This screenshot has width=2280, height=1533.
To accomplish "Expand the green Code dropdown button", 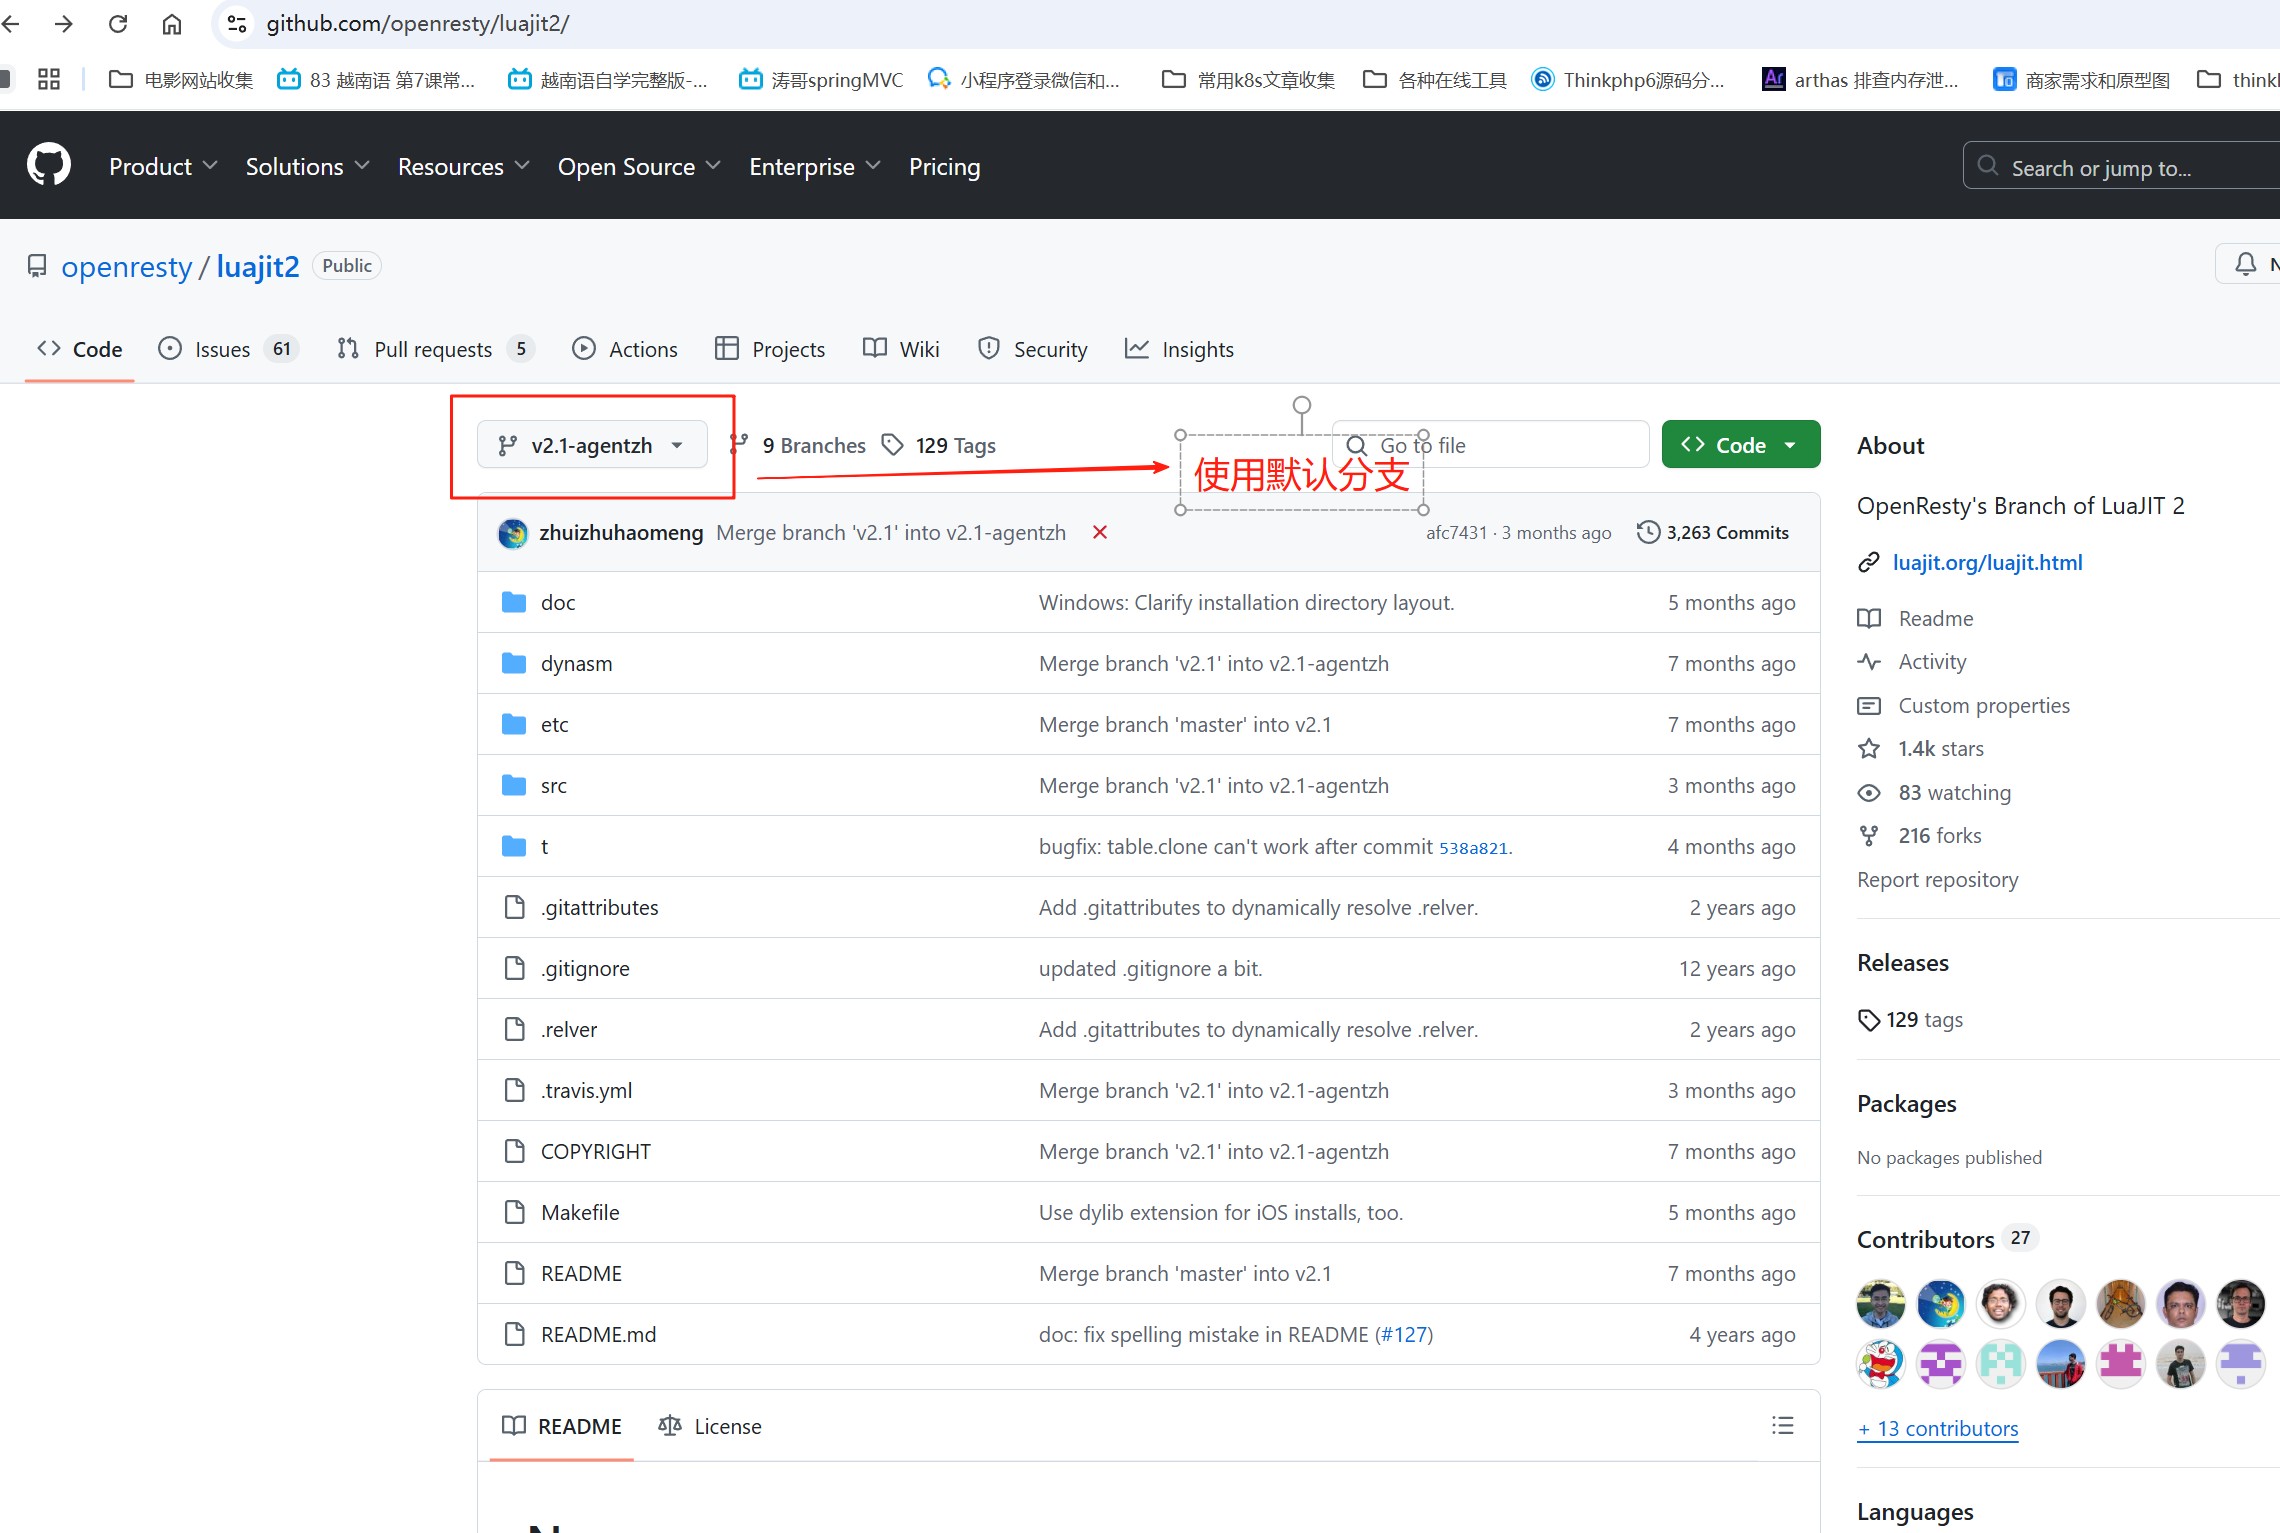I will pyautogui.click(x=1740, y=445).
